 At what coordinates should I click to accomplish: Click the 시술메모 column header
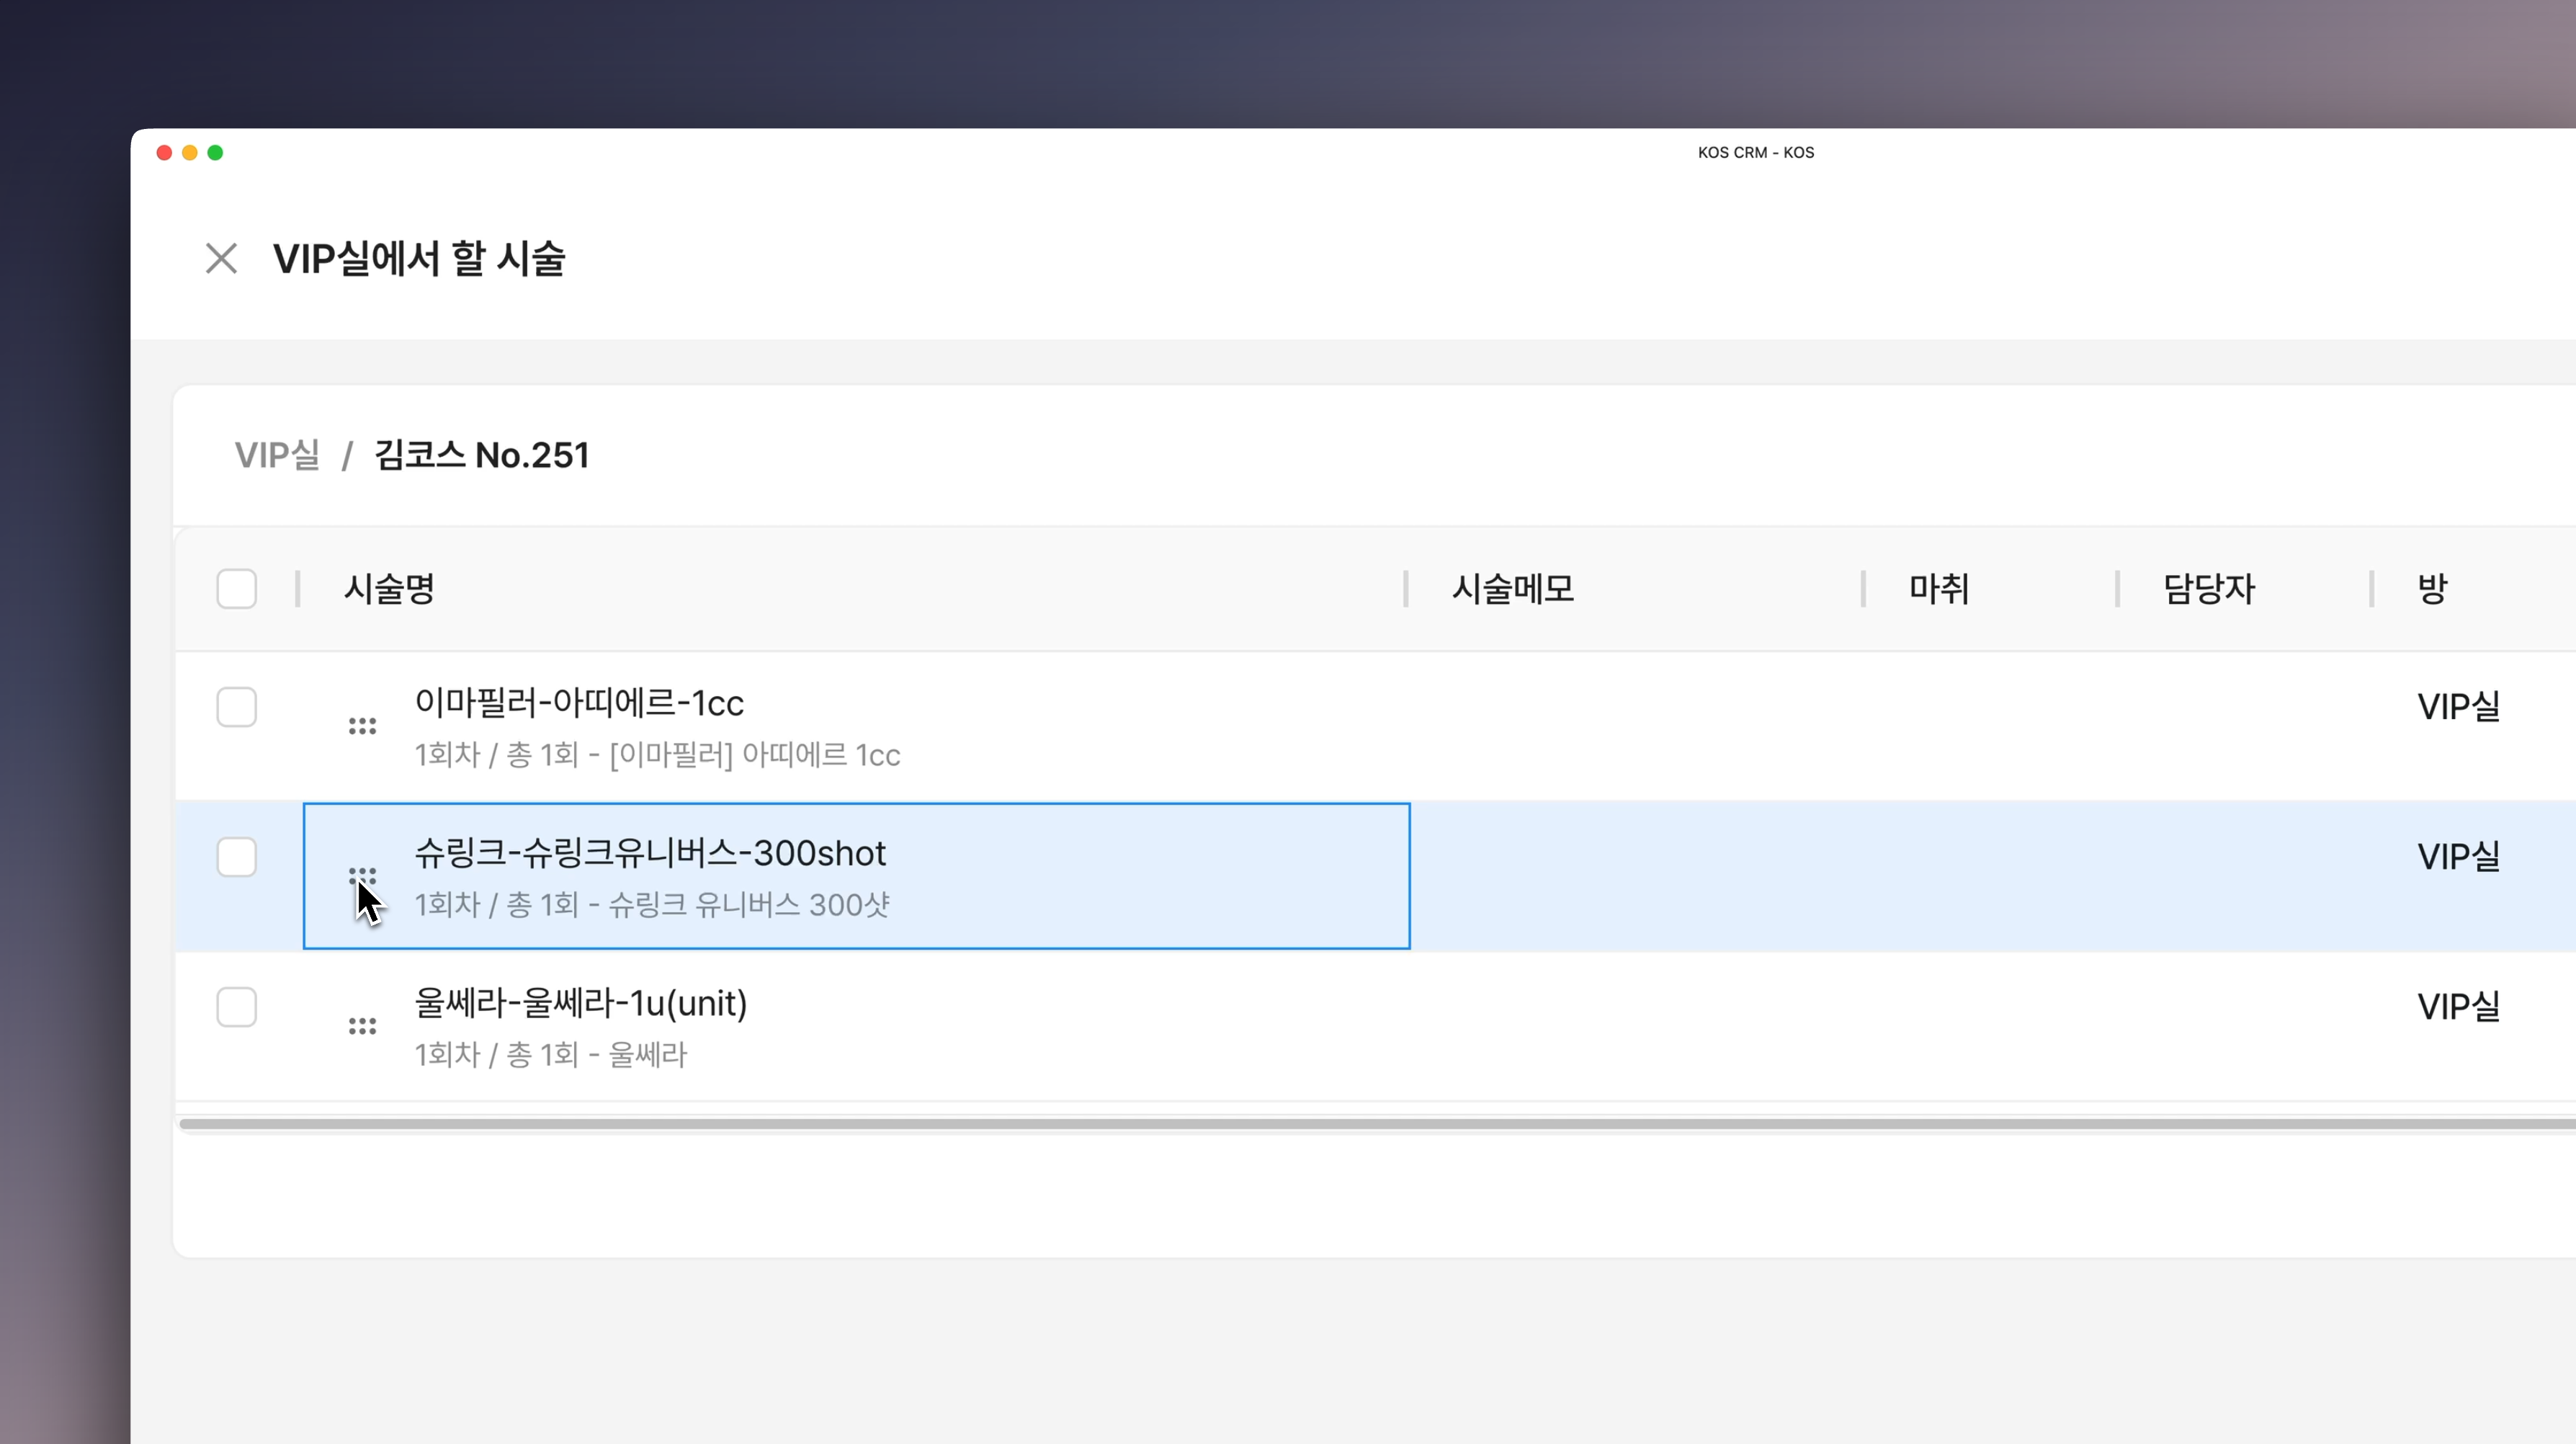click(x=1513, y=588)
